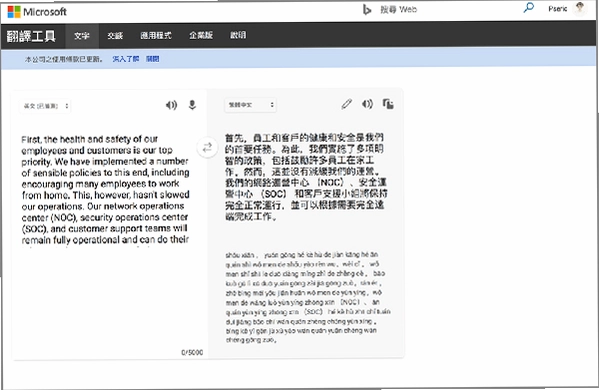Screen dimensions: 599x390
Task: Swap source and target languages
Action: pos(207,147)
